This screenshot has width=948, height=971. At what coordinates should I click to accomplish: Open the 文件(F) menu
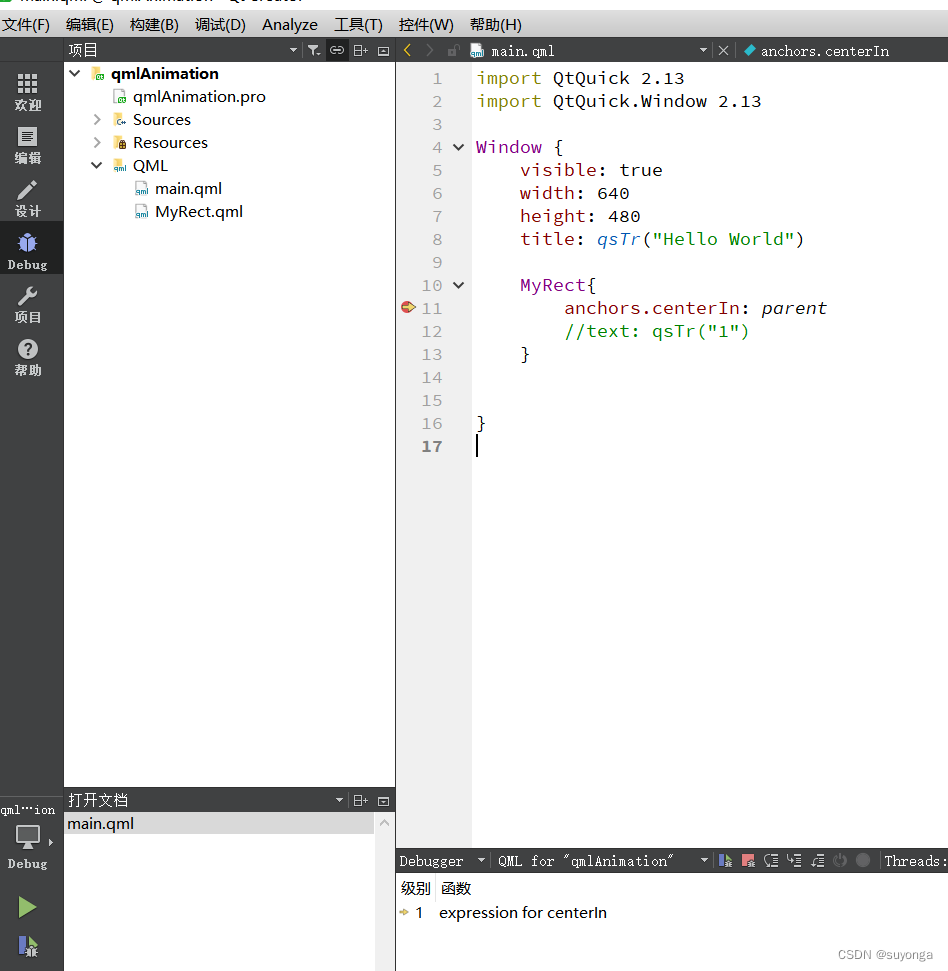click(26, 25)
